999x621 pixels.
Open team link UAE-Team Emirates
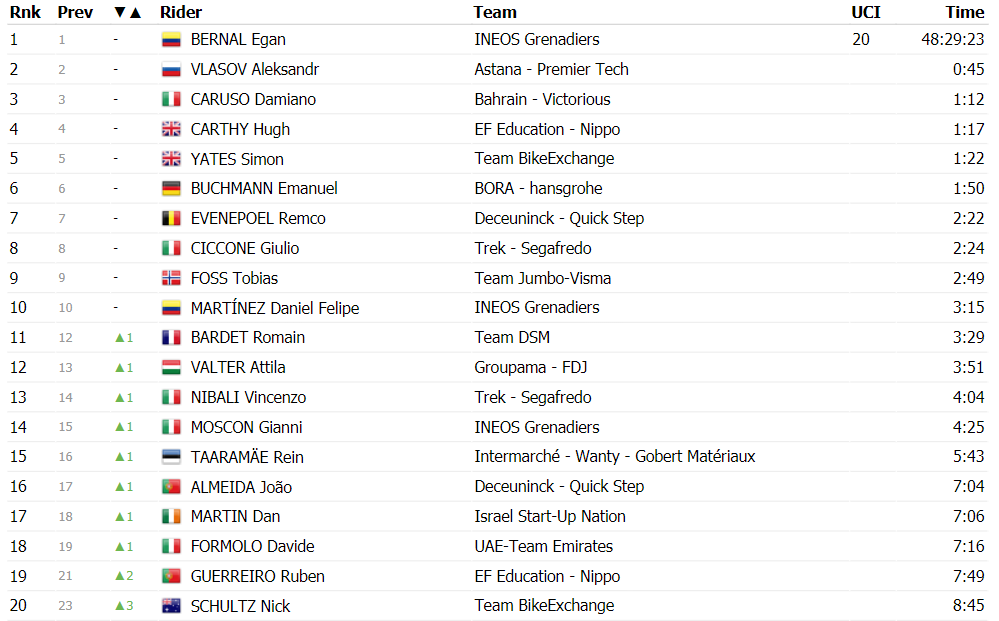pyautogui.click(x=543, y=546)
